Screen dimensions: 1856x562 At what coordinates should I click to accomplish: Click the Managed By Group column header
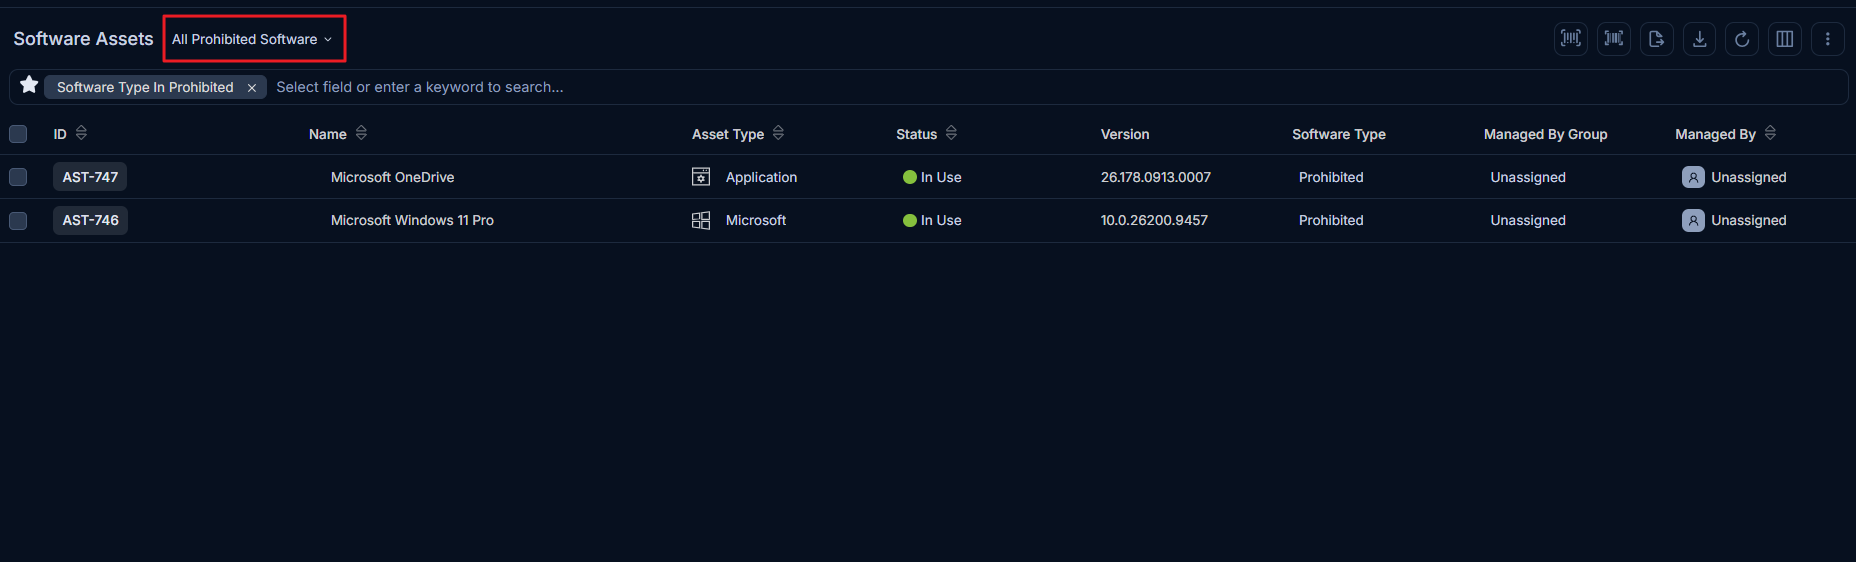point(1546,134)
